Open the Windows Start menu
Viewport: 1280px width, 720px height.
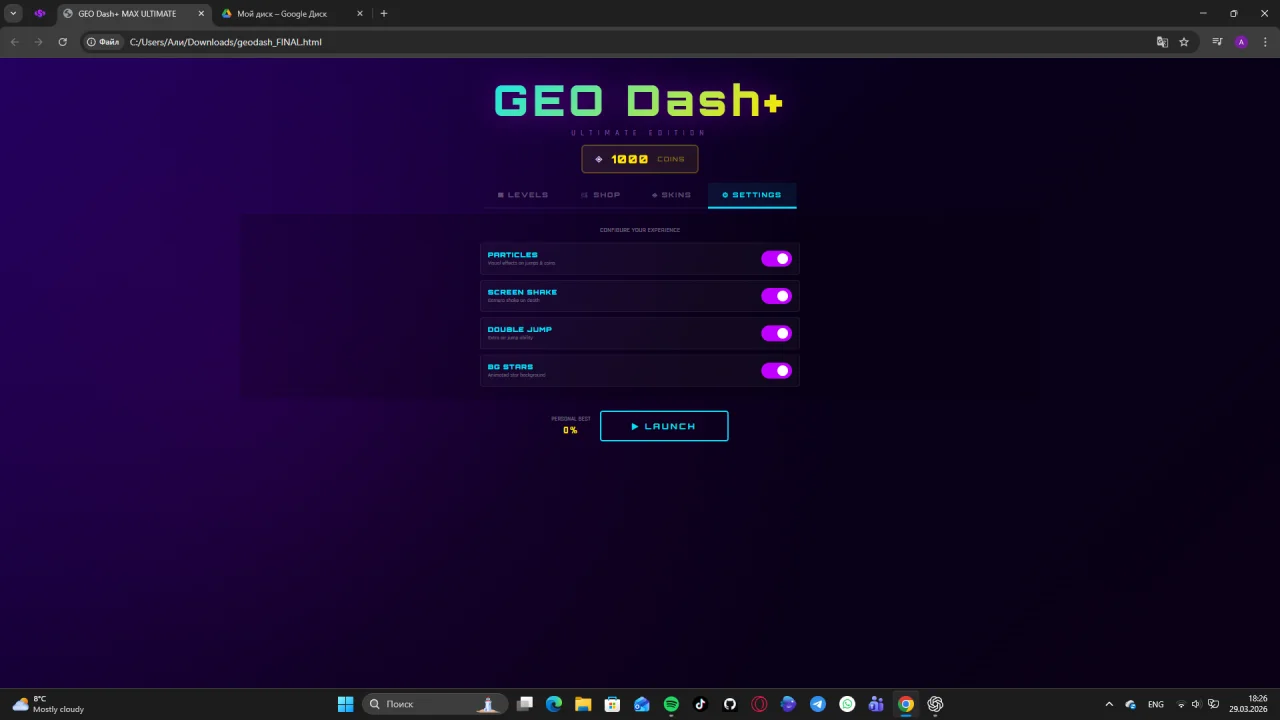345,704
